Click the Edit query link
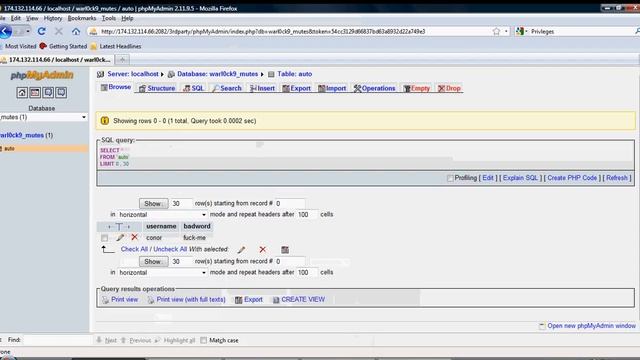 (x=488, y=178)
